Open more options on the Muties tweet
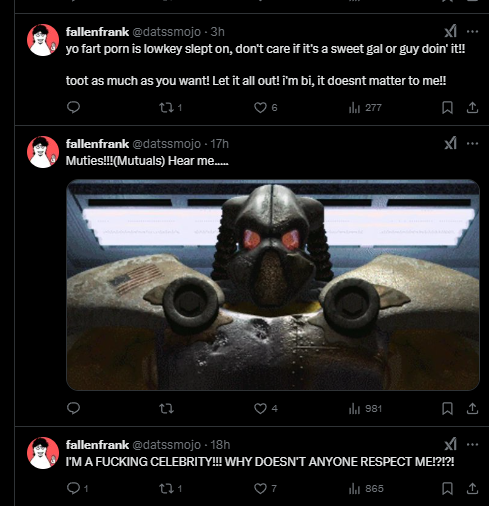Screen dimensions: 489x506 [472, 144]
